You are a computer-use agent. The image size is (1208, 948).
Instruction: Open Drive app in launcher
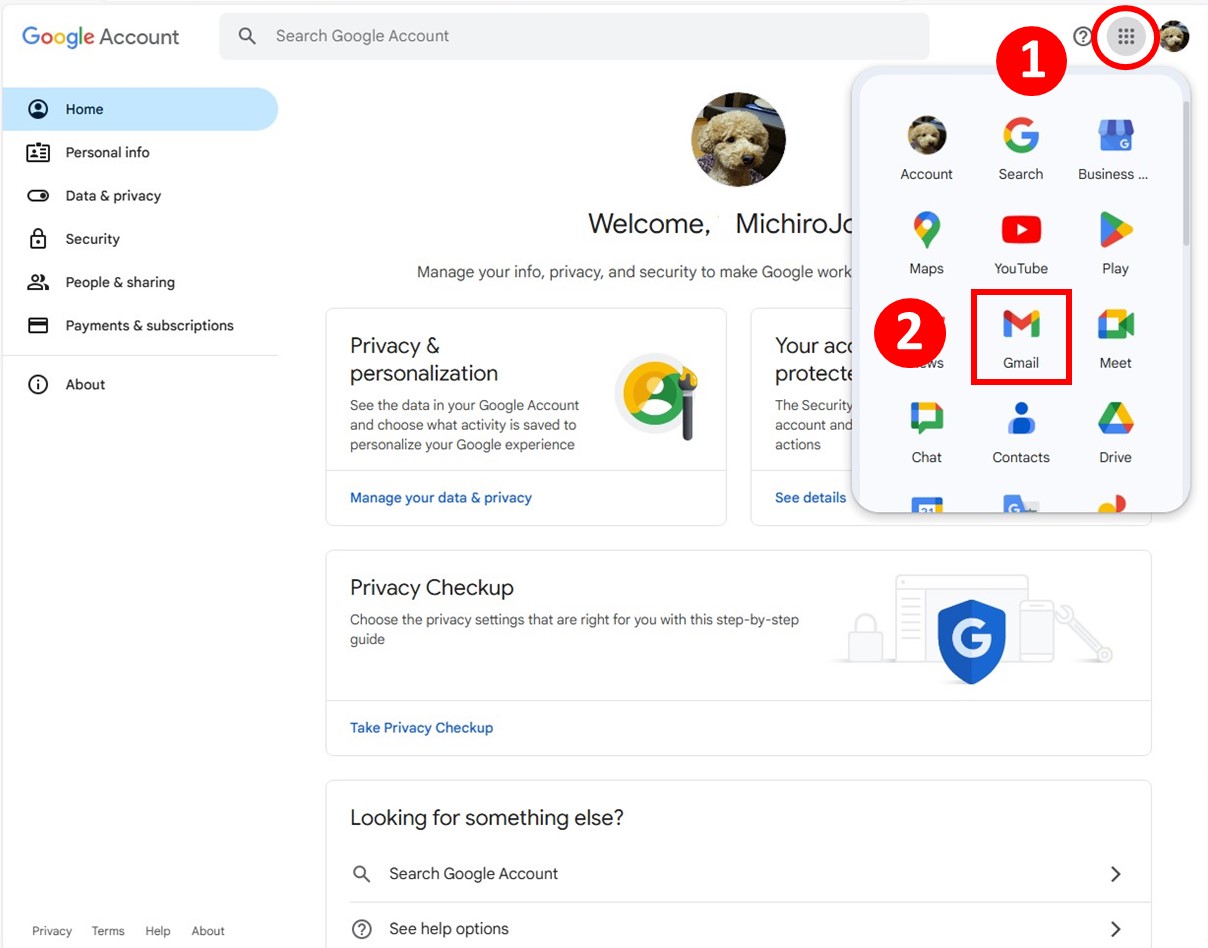(x=1115, y=433)
